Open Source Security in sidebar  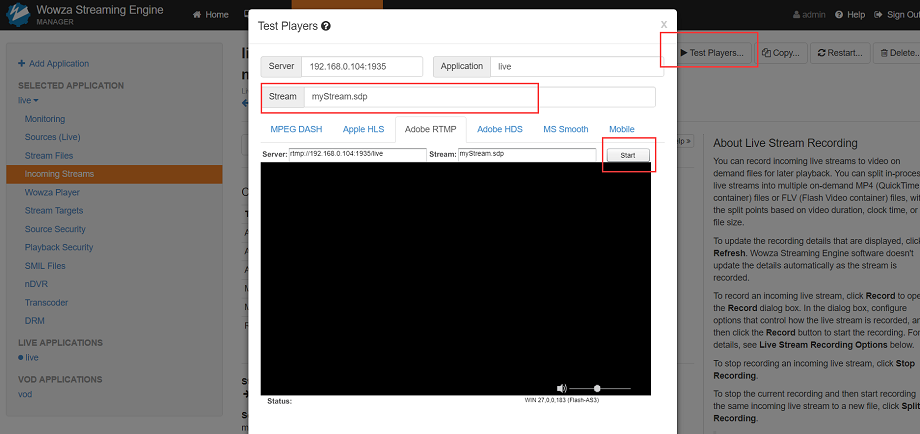coord(55,229)
